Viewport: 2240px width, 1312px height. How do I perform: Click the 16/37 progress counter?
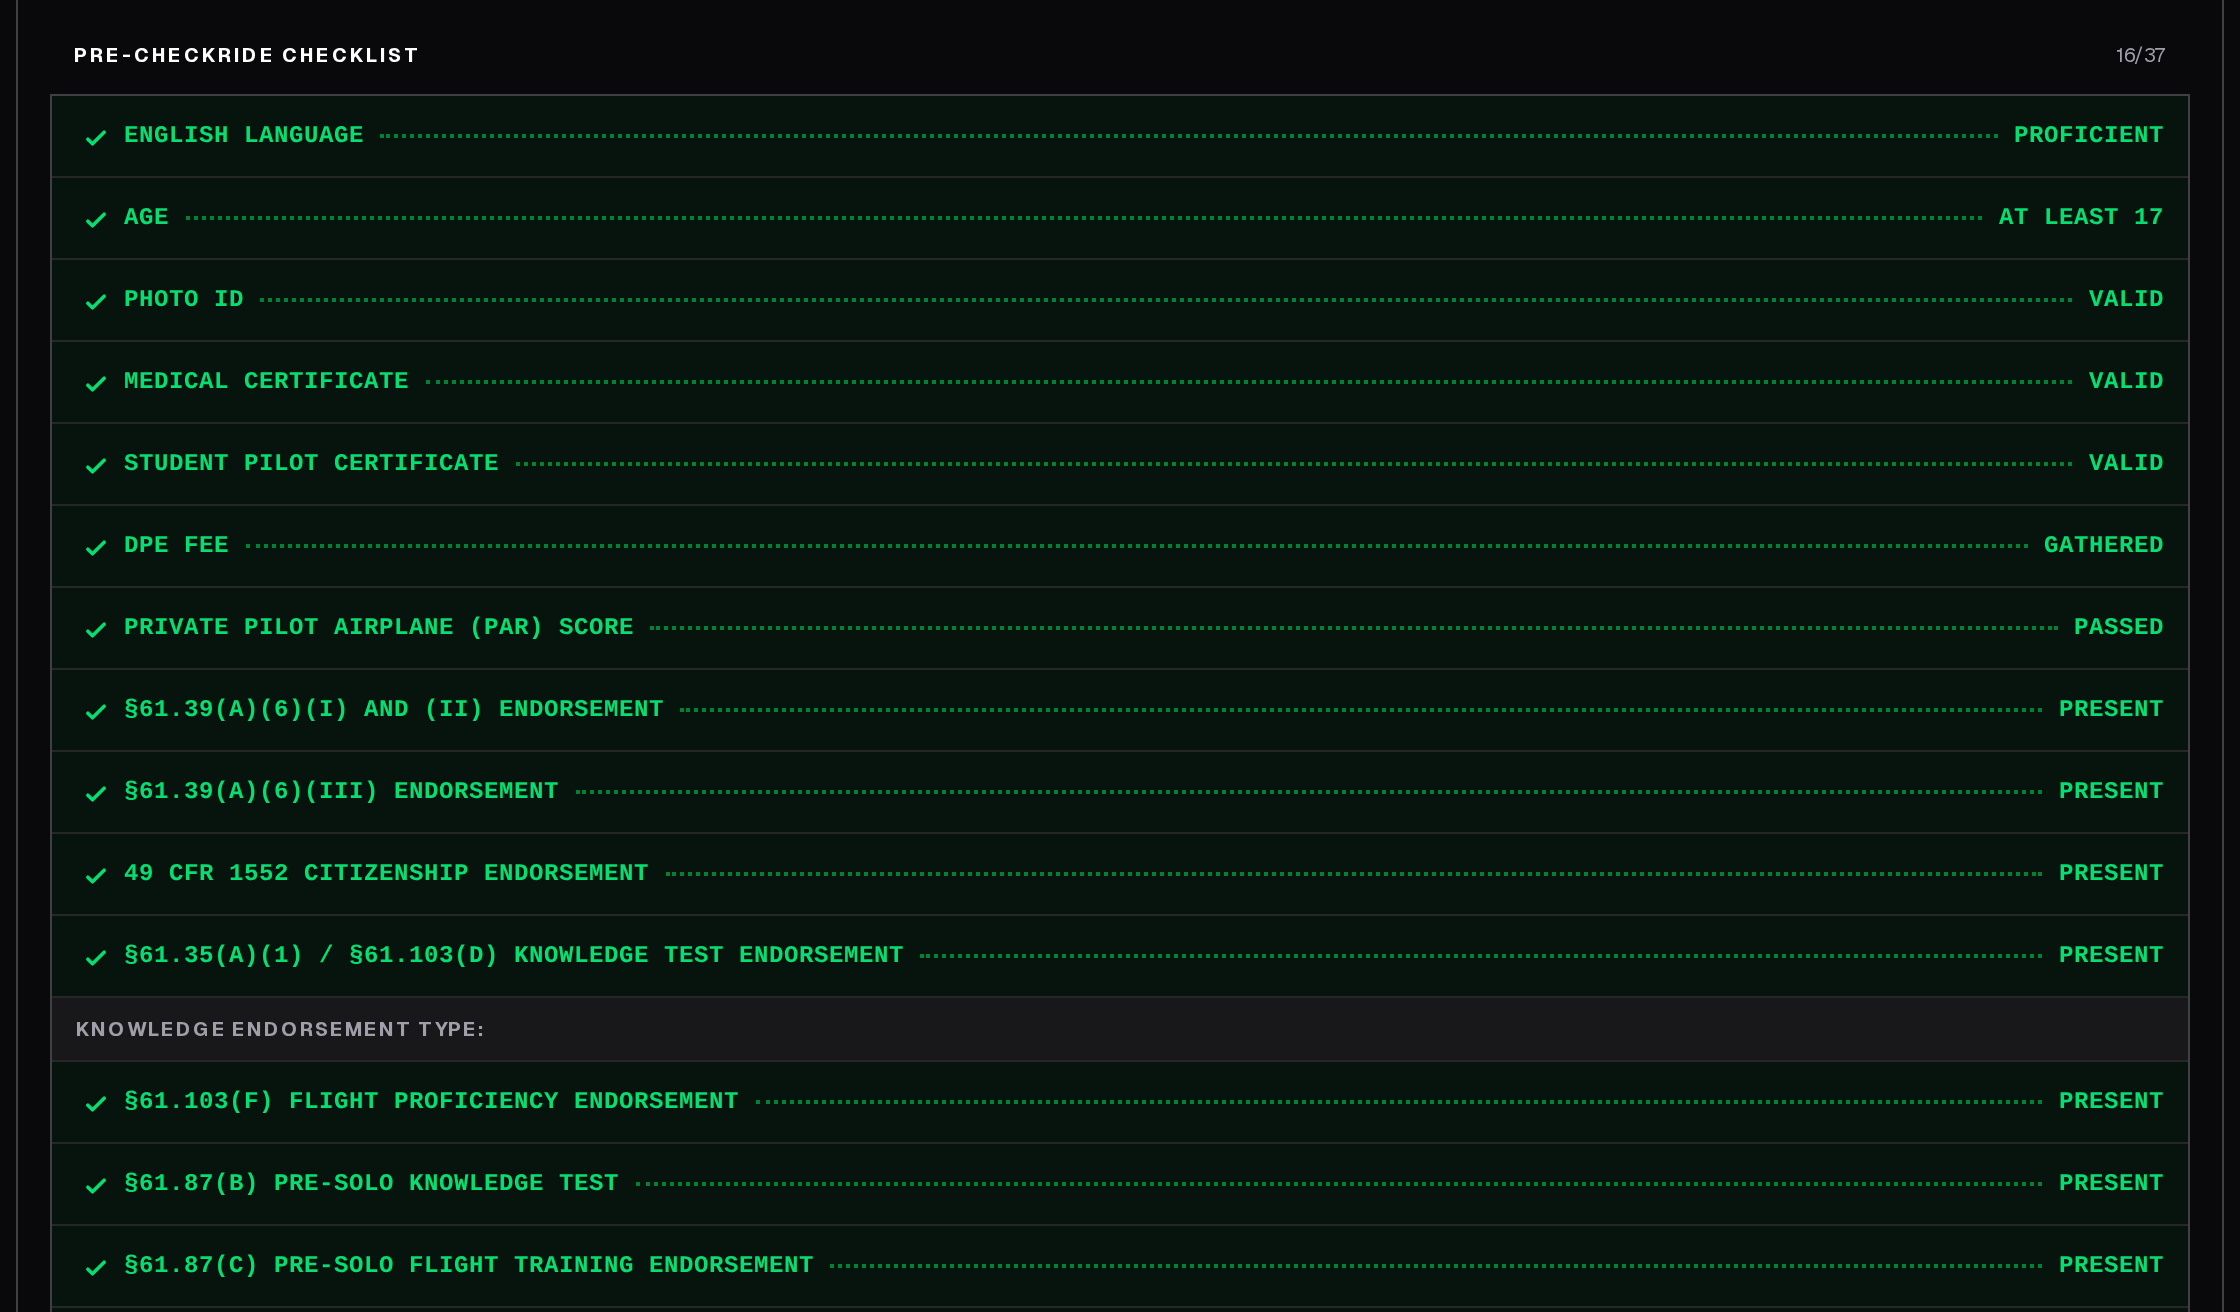click(2140, 56)
